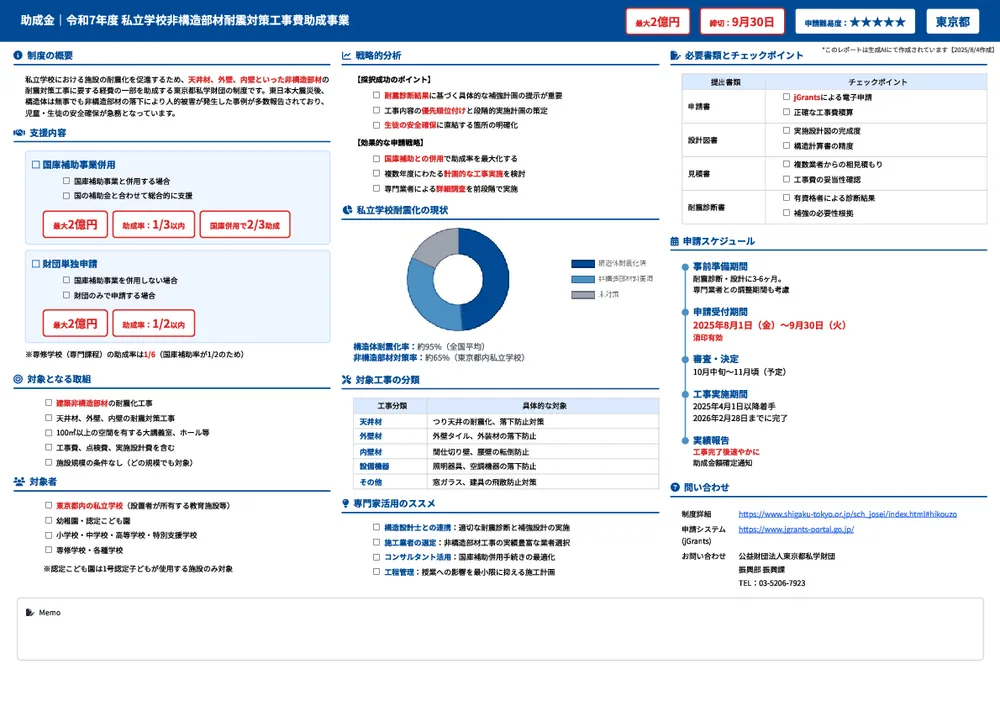Click the calendar icon beside 申請スケジュール
1000x706 pixels.
click(x=675, y=241)
